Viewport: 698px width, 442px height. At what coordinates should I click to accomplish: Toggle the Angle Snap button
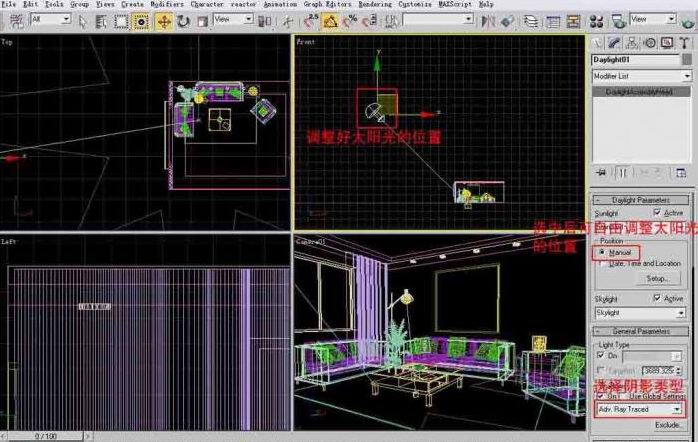tap(330, 21)
